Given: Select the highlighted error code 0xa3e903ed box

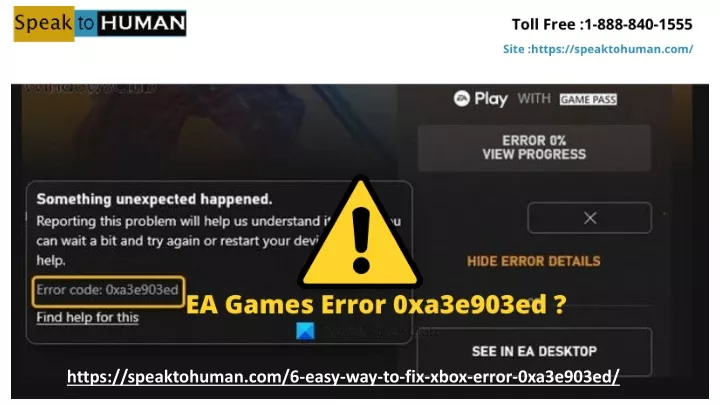Looking at the screenshot, I should 108,291.
